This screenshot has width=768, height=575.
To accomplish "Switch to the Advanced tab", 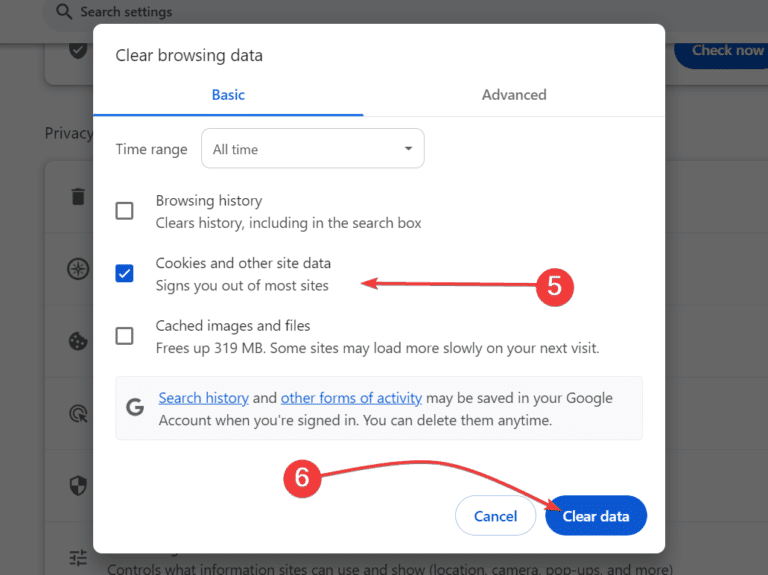I will (514, 95).
